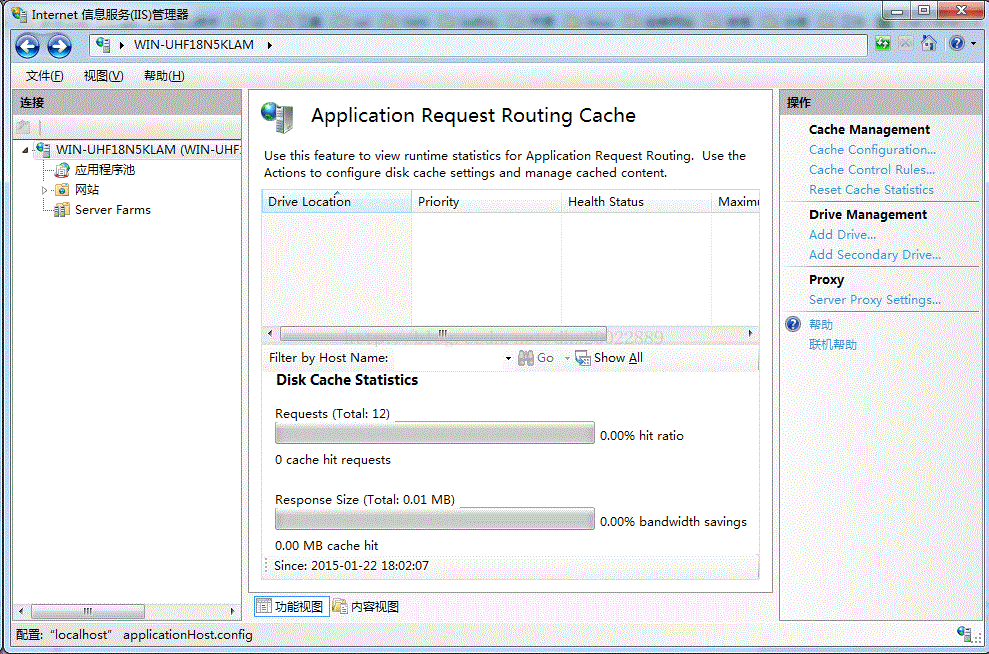This screenshot has width=989, height=654.
Task: Open the address bar arrow after WIN-UHF18N5KLAM
Action: pos(269,45)
